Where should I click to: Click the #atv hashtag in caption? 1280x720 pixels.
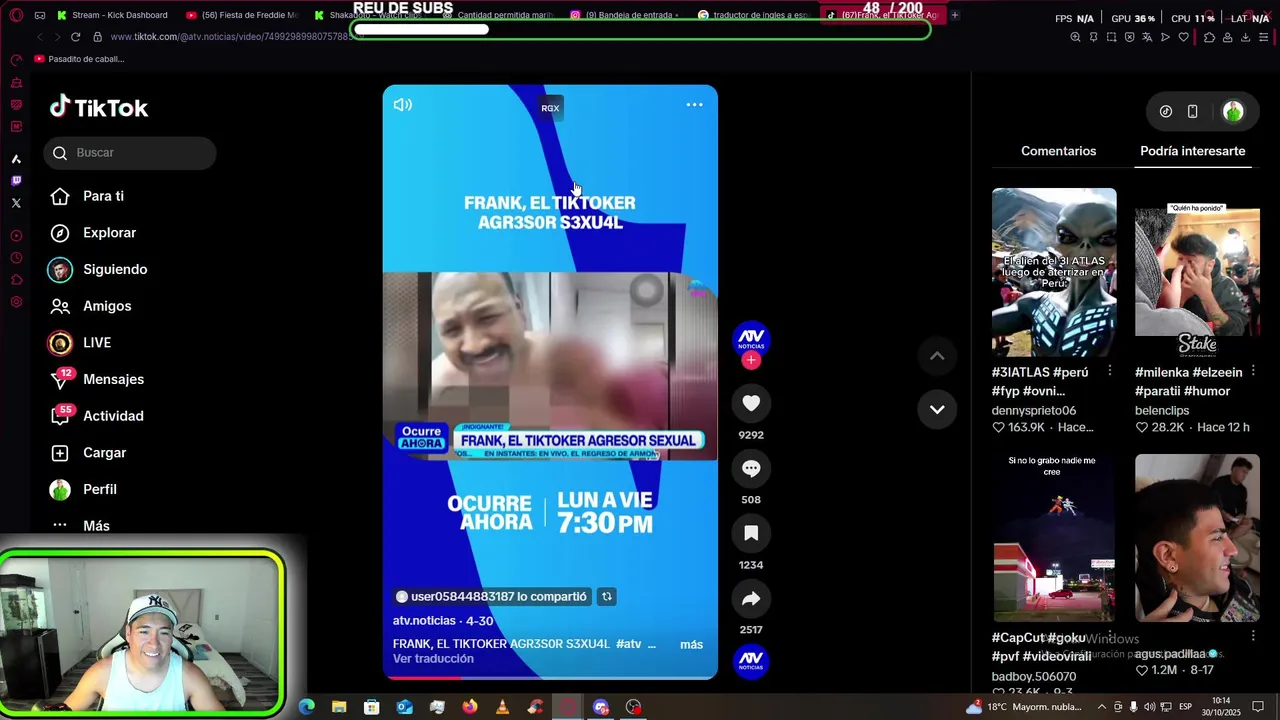[x=629, y=644]
